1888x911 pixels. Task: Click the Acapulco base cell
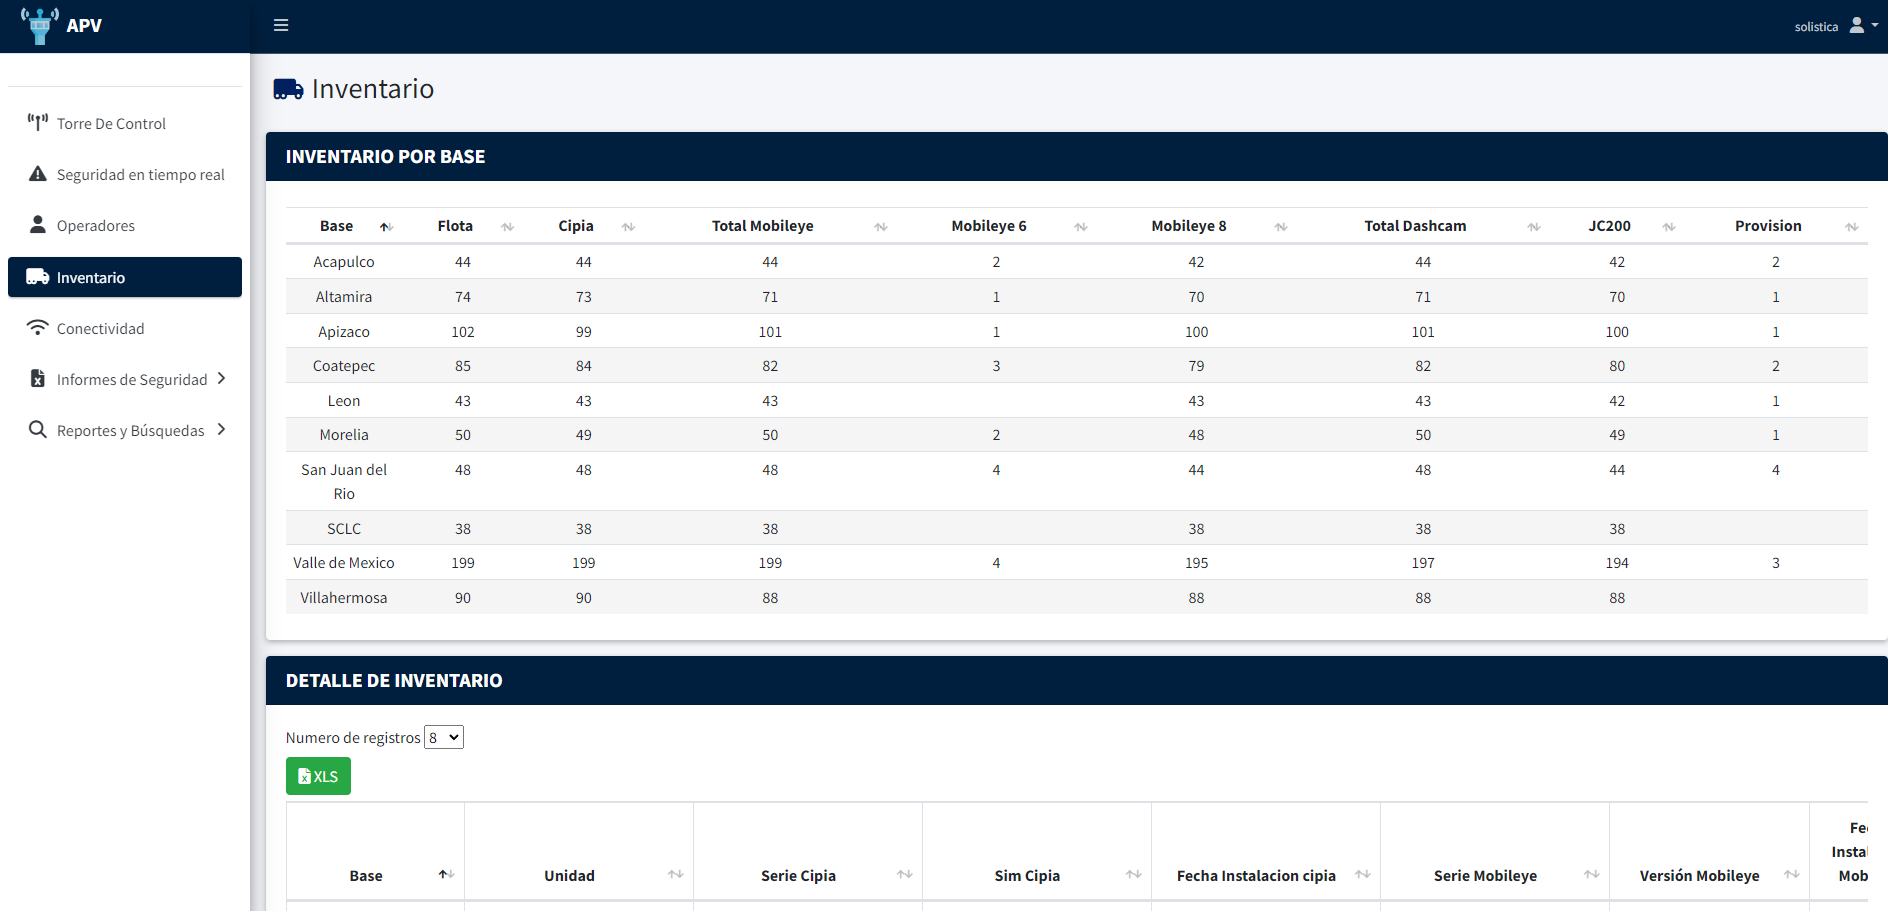click(344, 262)
